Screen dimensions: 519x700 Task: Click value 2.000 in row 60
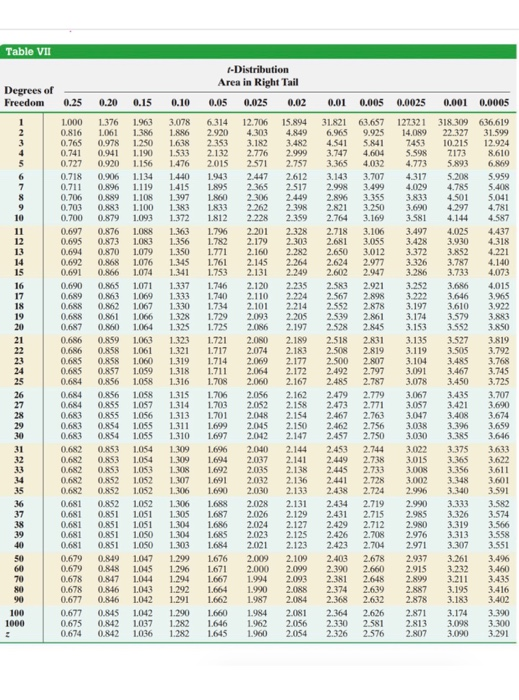(257, 569)
